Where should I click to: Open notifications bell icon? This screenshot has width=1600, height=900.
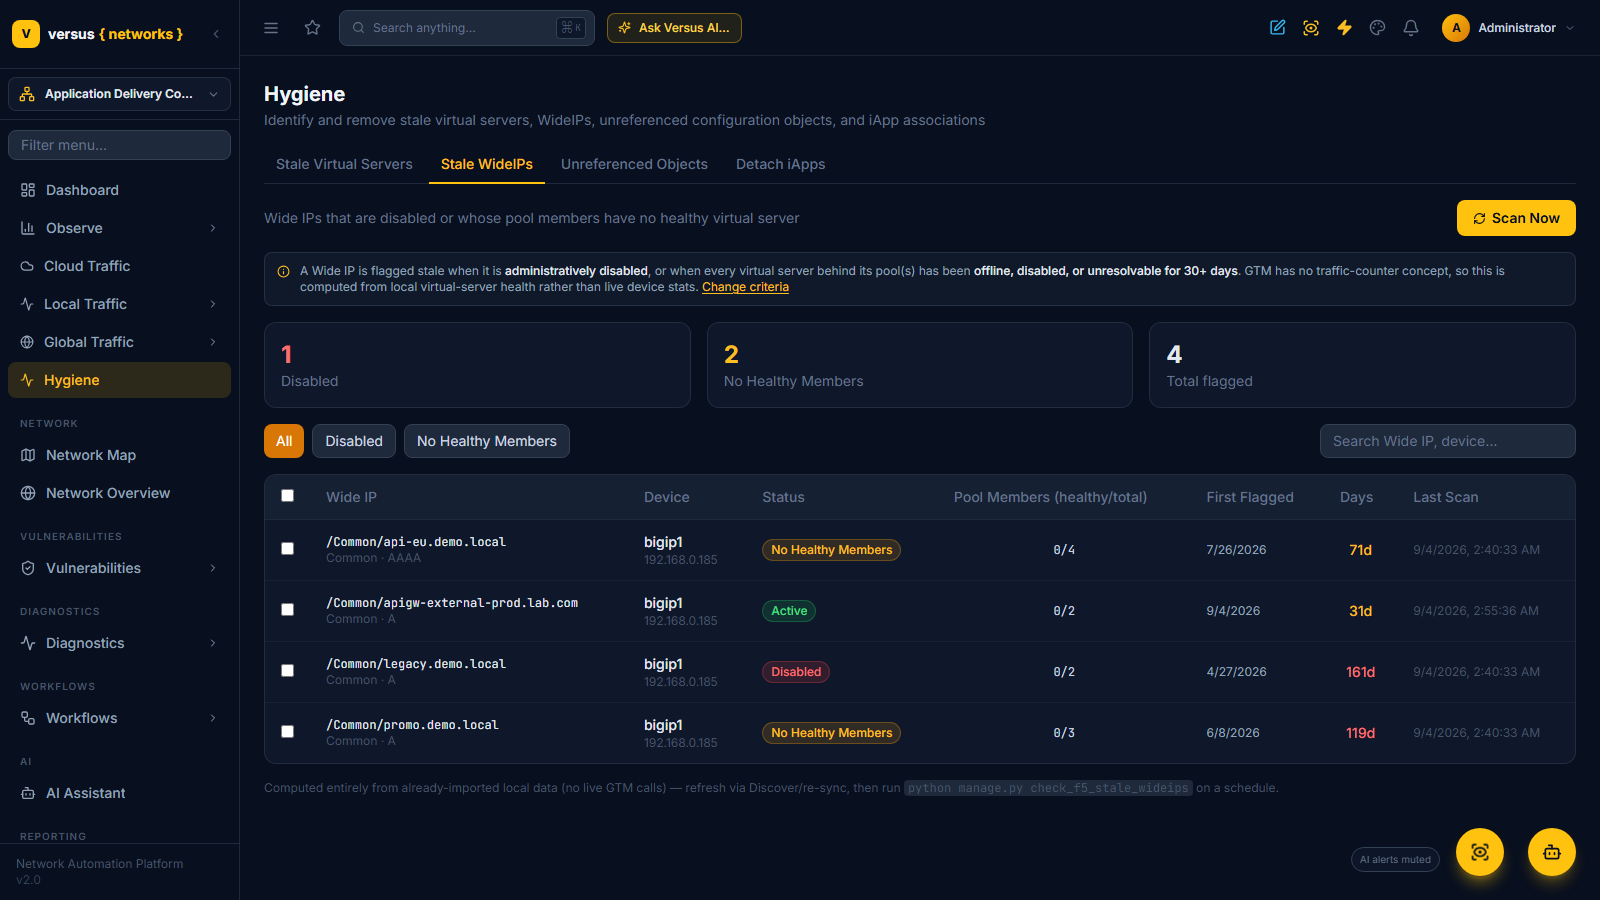pos(1411,28)
